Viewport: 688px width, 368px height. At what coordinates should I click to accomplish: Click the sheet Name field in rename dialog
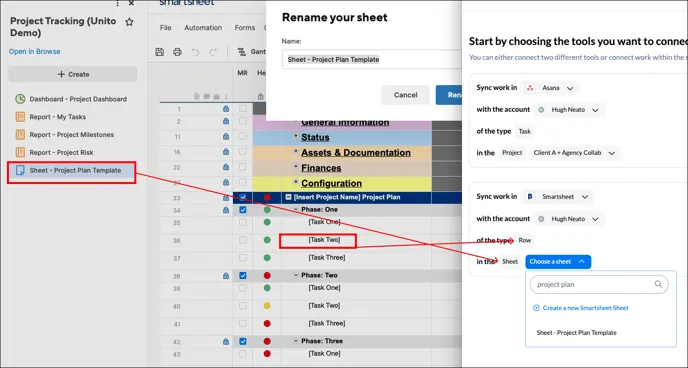(x=372, y=59)
